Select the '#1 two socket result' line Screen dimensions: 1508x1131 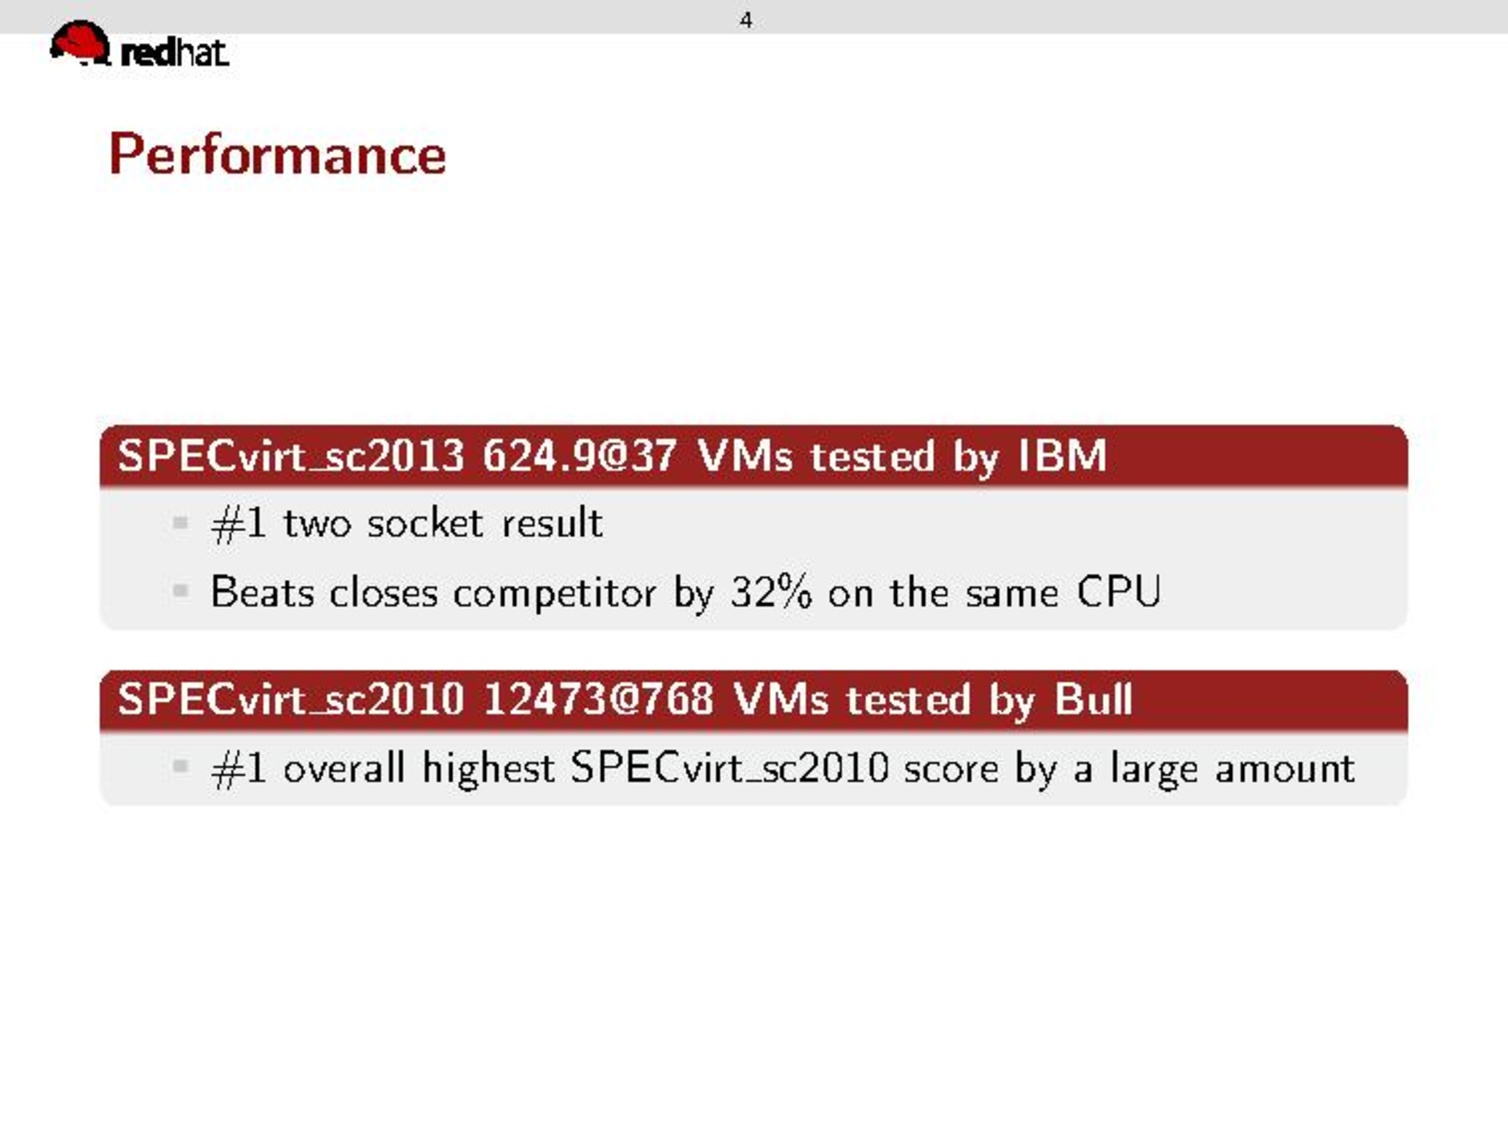407,523
